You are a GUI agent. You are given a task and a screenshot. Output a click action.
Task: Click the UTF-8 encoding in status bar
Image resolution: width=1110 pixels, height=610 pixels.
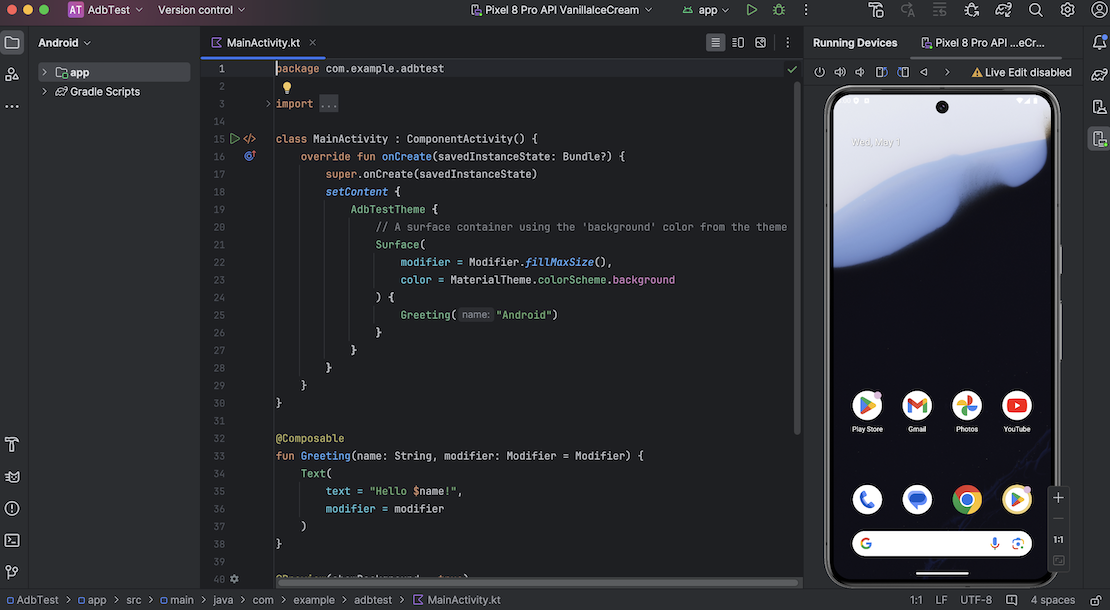(x=976, y=600)
